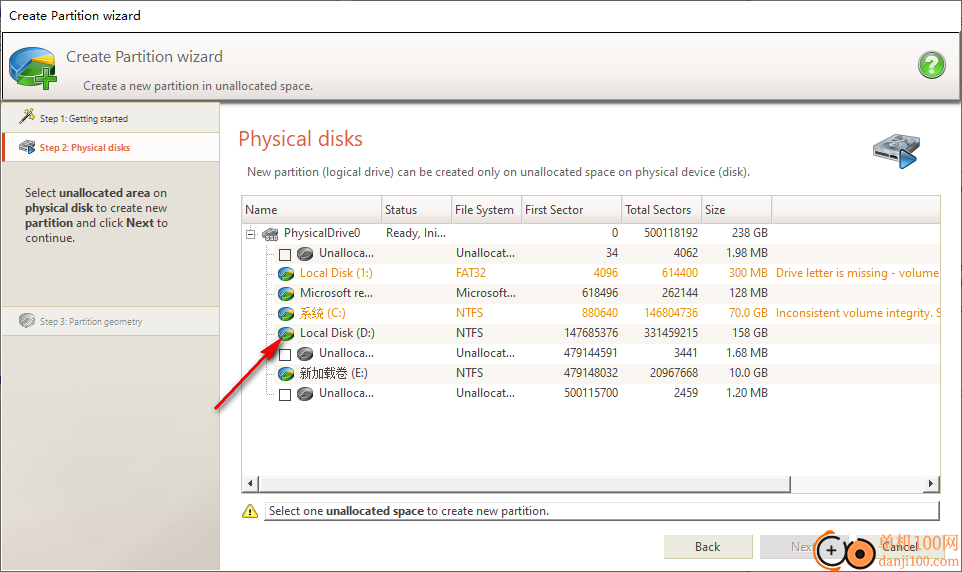962x572 pixels.
Task: Click the Back button
Action: pyautogui.click(x=708, y=547)
